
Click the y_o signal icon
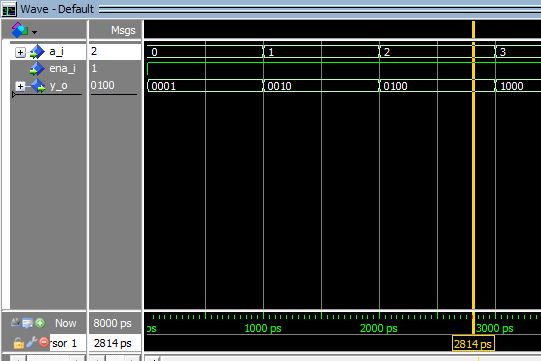pos(38,86)
